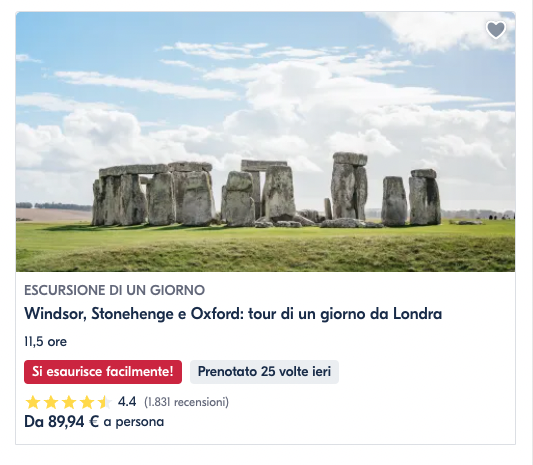Add tour to favorites with heart icon
This screenshot has width=533, height=465.
click(496, 30)
